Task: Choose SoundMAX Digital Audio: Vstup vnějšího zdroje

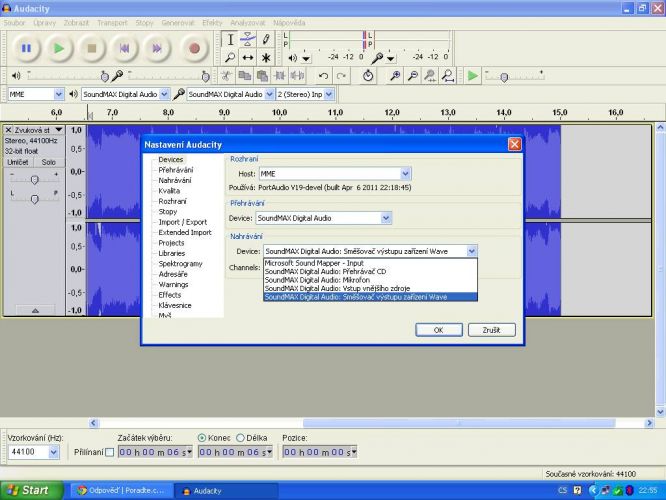Action: coord(370,288)
